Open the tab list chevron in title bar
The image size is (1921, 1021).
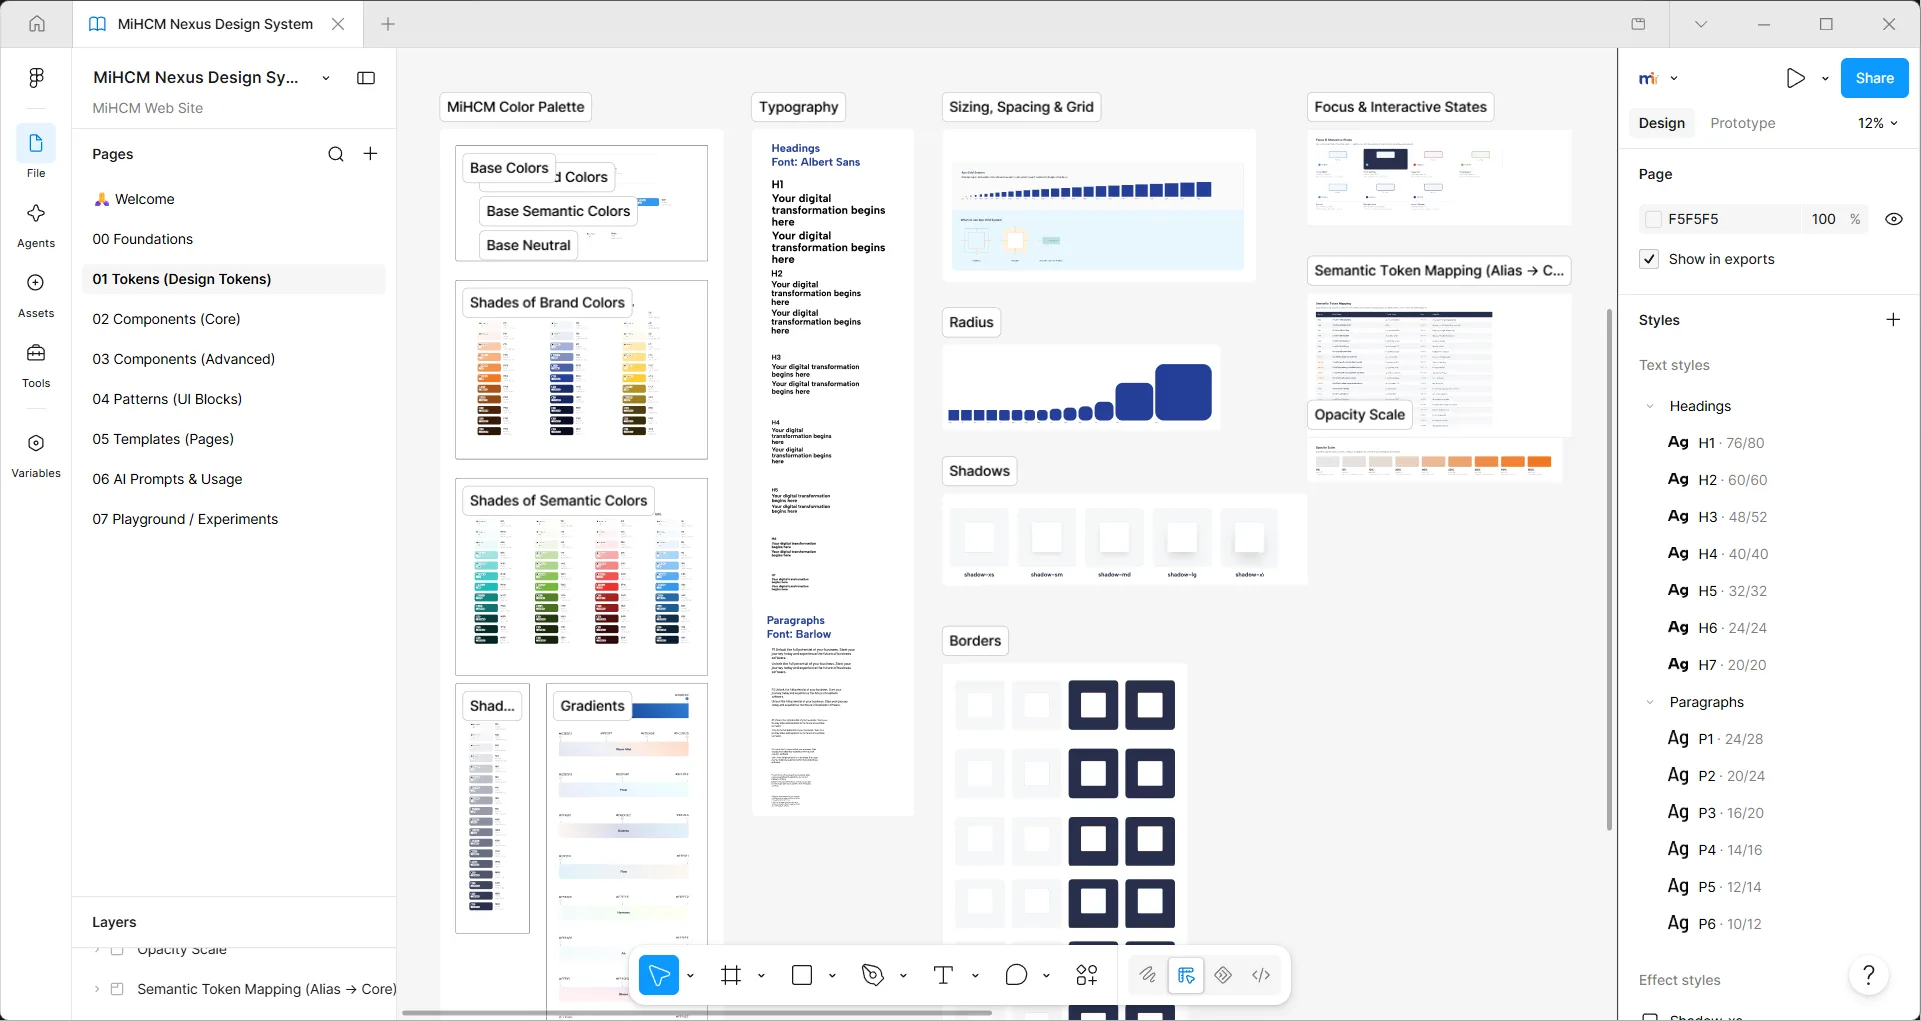click(x=1701, y=24)
